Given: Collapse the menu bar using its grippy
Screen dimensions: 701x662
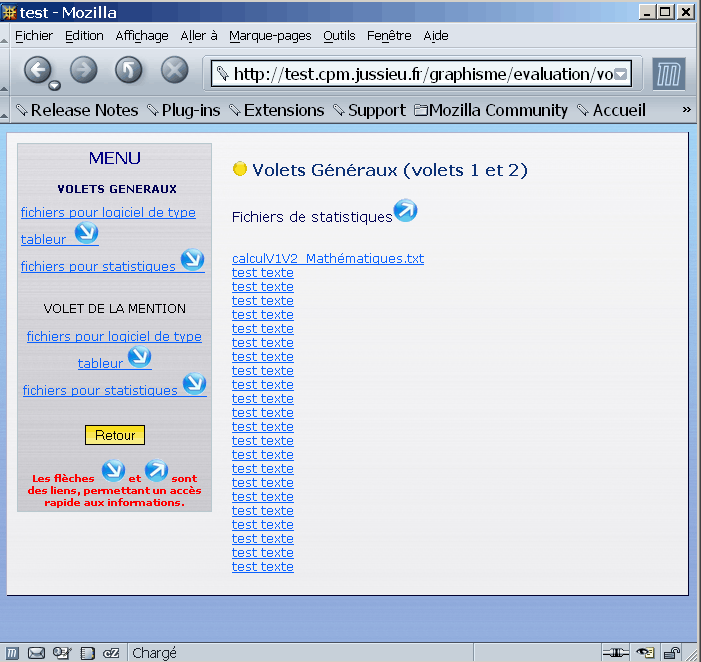Looking at the screenshot, I should pyautogui.click(x=4, y=34).
